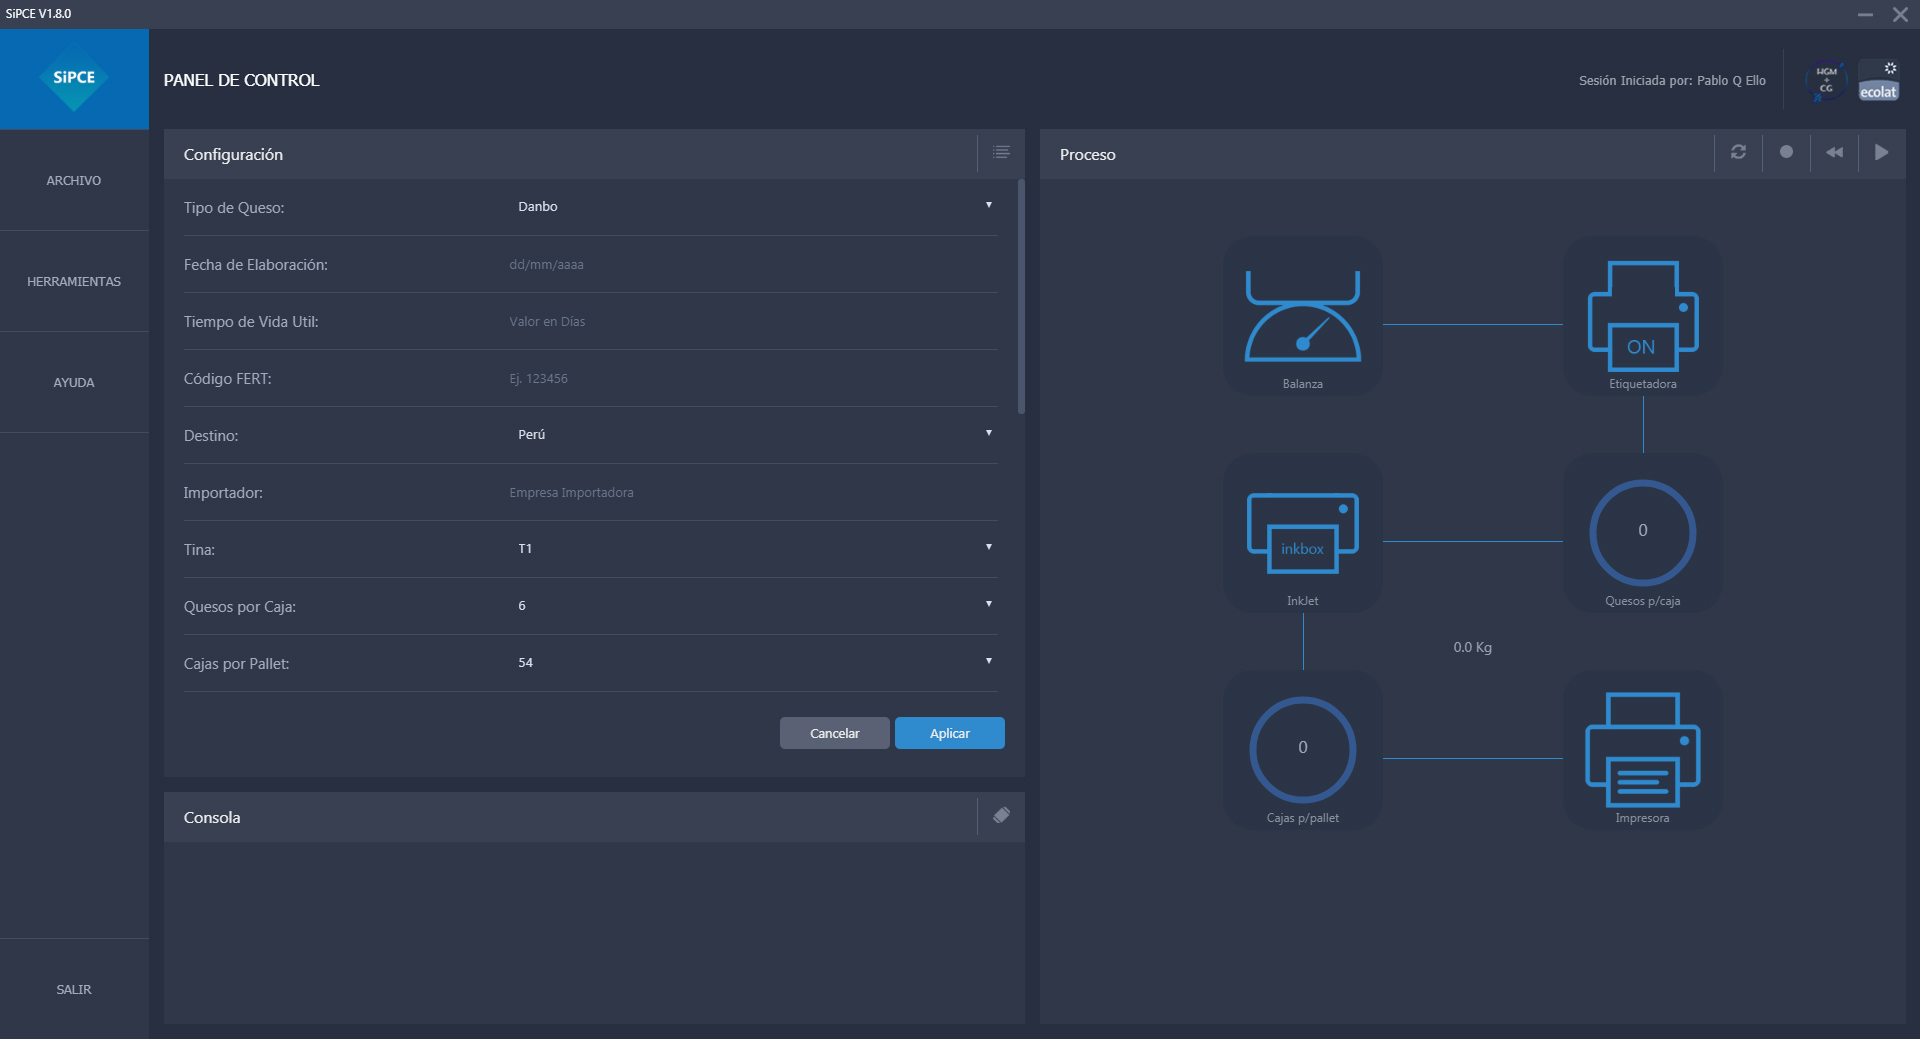Click the Fecha de Elaboración input field
1920x1039 pixels.
click(x=750, y=265)
